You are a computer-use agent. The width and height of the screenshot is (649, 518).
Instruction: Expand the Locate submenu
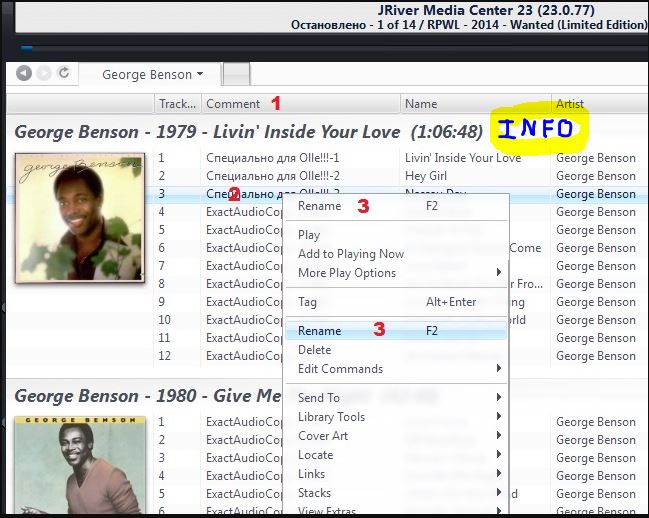[x=396, y=455]
